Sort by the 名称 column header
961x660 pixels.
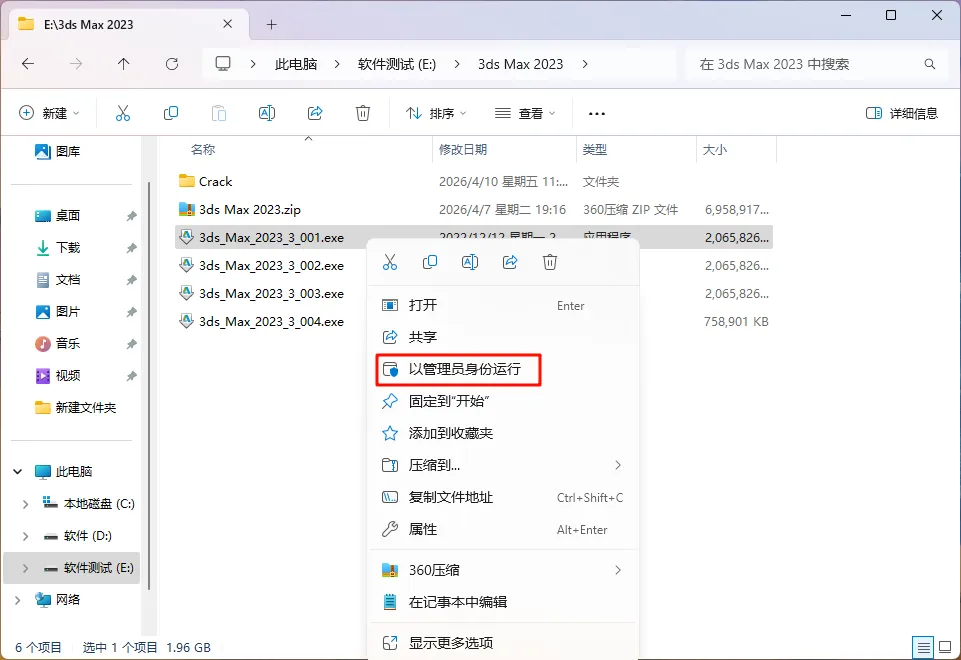(x=203, y=150)
